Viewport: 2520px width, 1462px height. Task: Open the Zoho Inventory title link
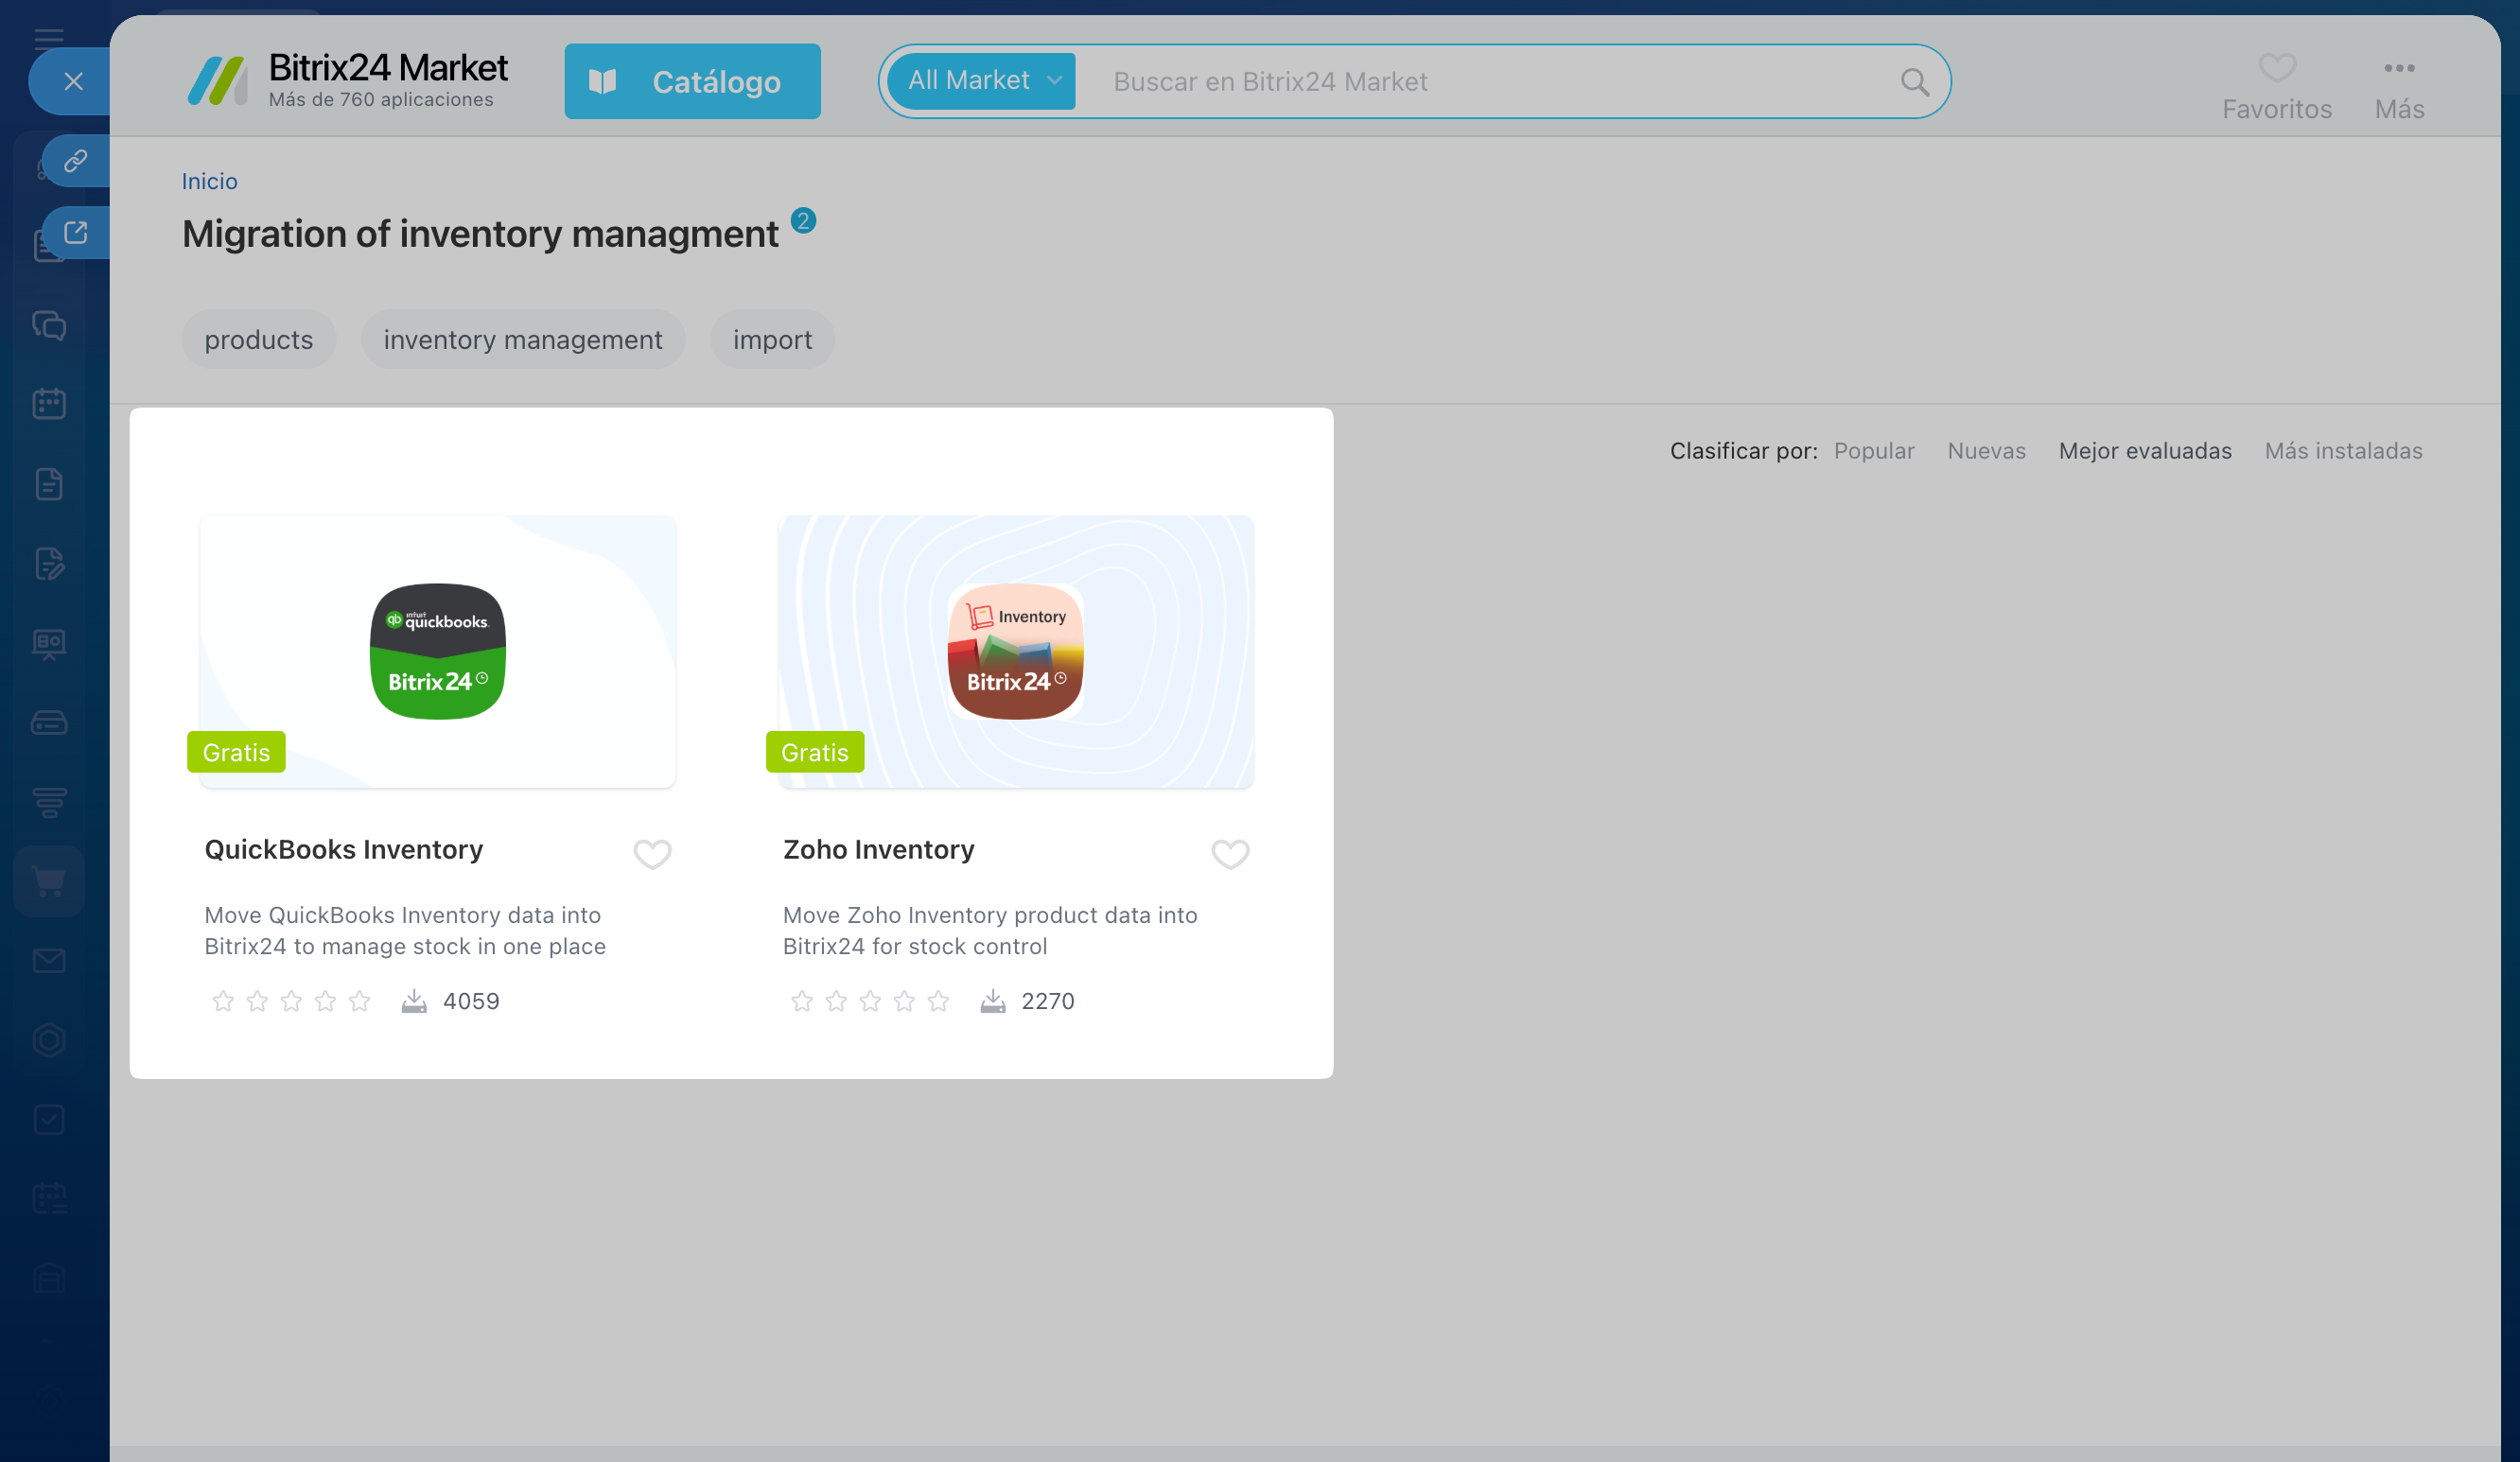click(x=878, y=849)
